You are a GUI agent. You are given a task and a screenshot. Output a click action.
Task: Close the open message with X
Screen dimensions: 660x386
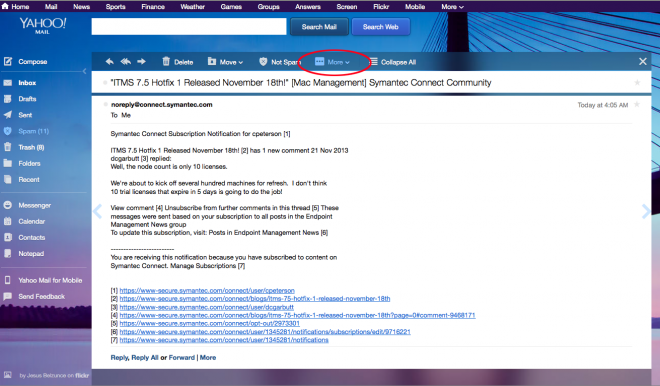coord(643,61)
